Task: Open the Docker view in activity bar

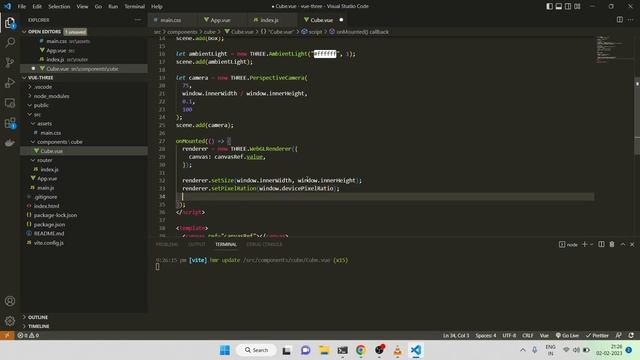Action: click(x=10, y=142)
